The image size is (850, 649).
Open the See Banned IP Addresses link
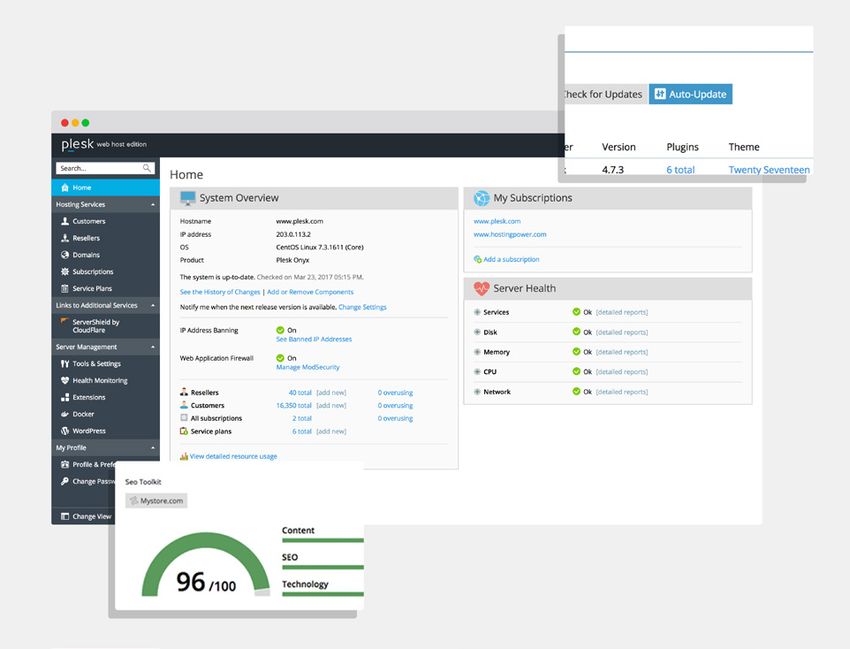(314, 339)
